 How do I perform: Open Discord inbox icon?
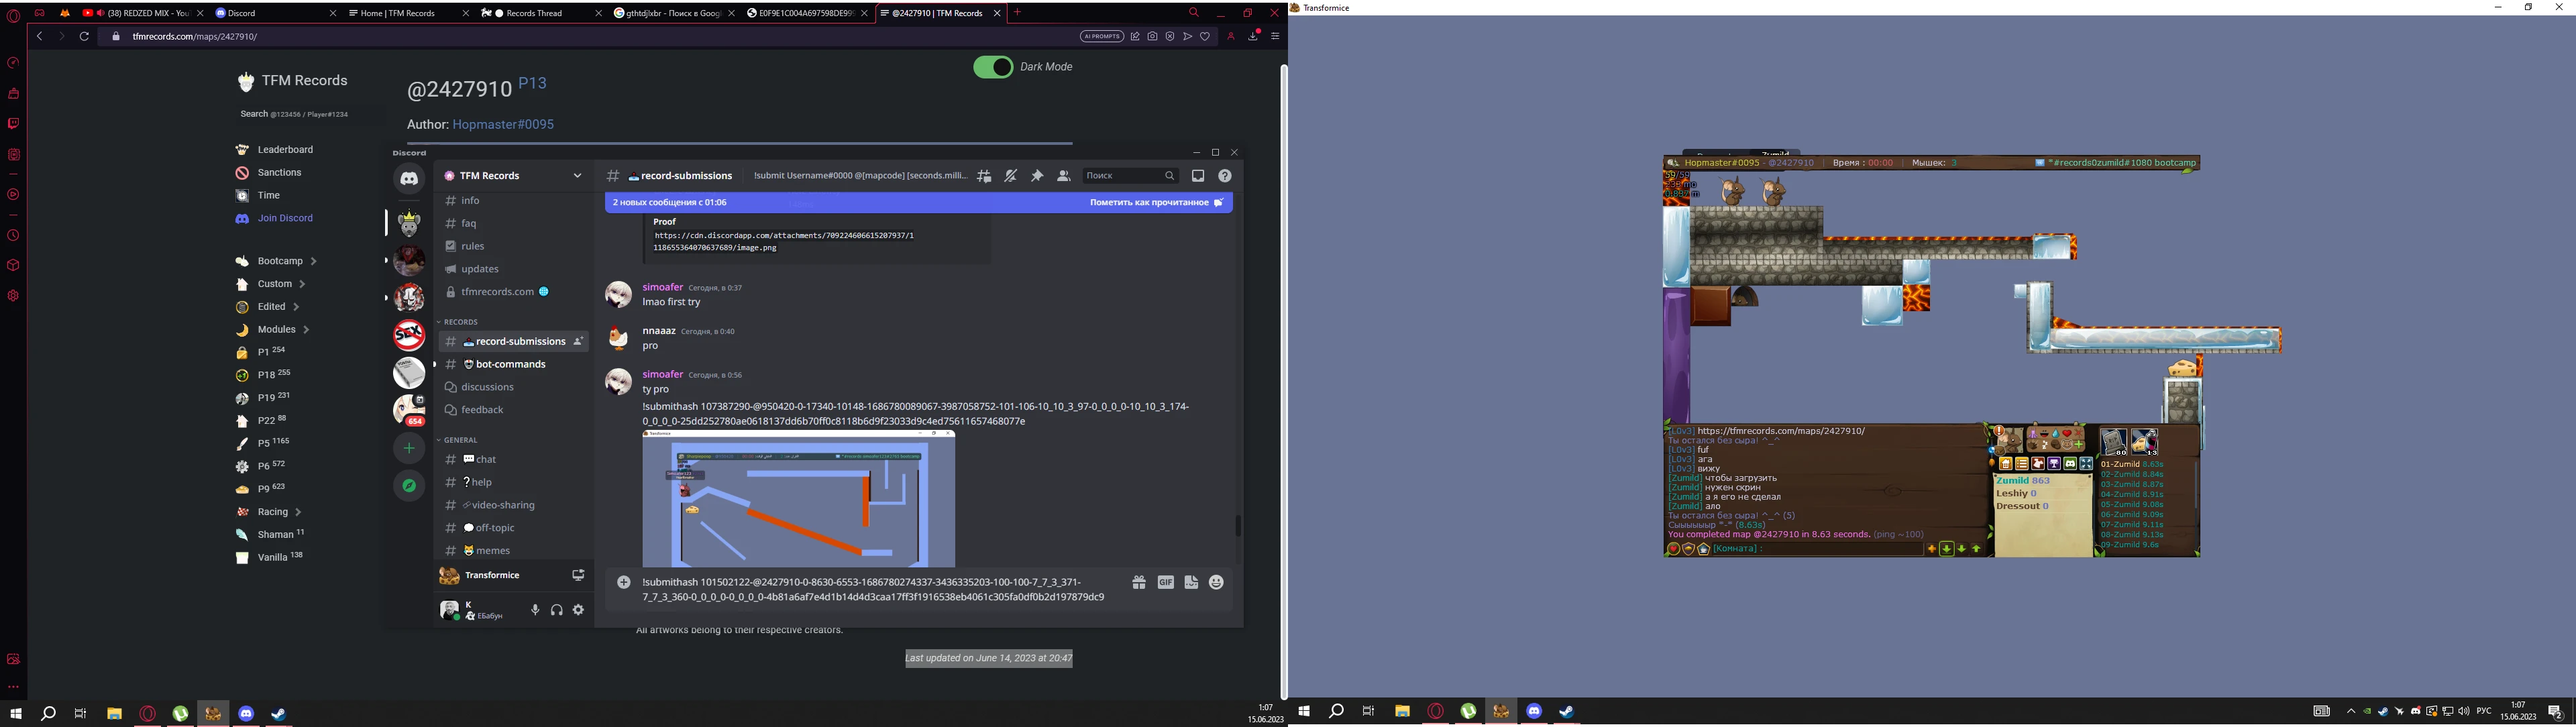(x=1198, y=176)
